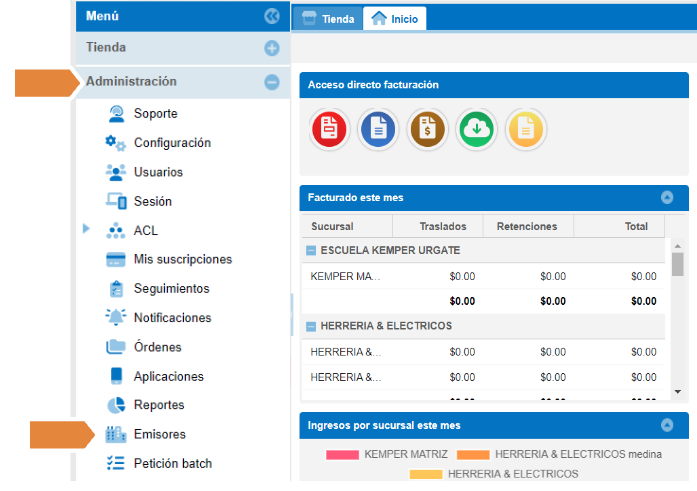The image size is (697, 491).
Task: Expand the ACL tree node arrow
Action: (86, 230)
